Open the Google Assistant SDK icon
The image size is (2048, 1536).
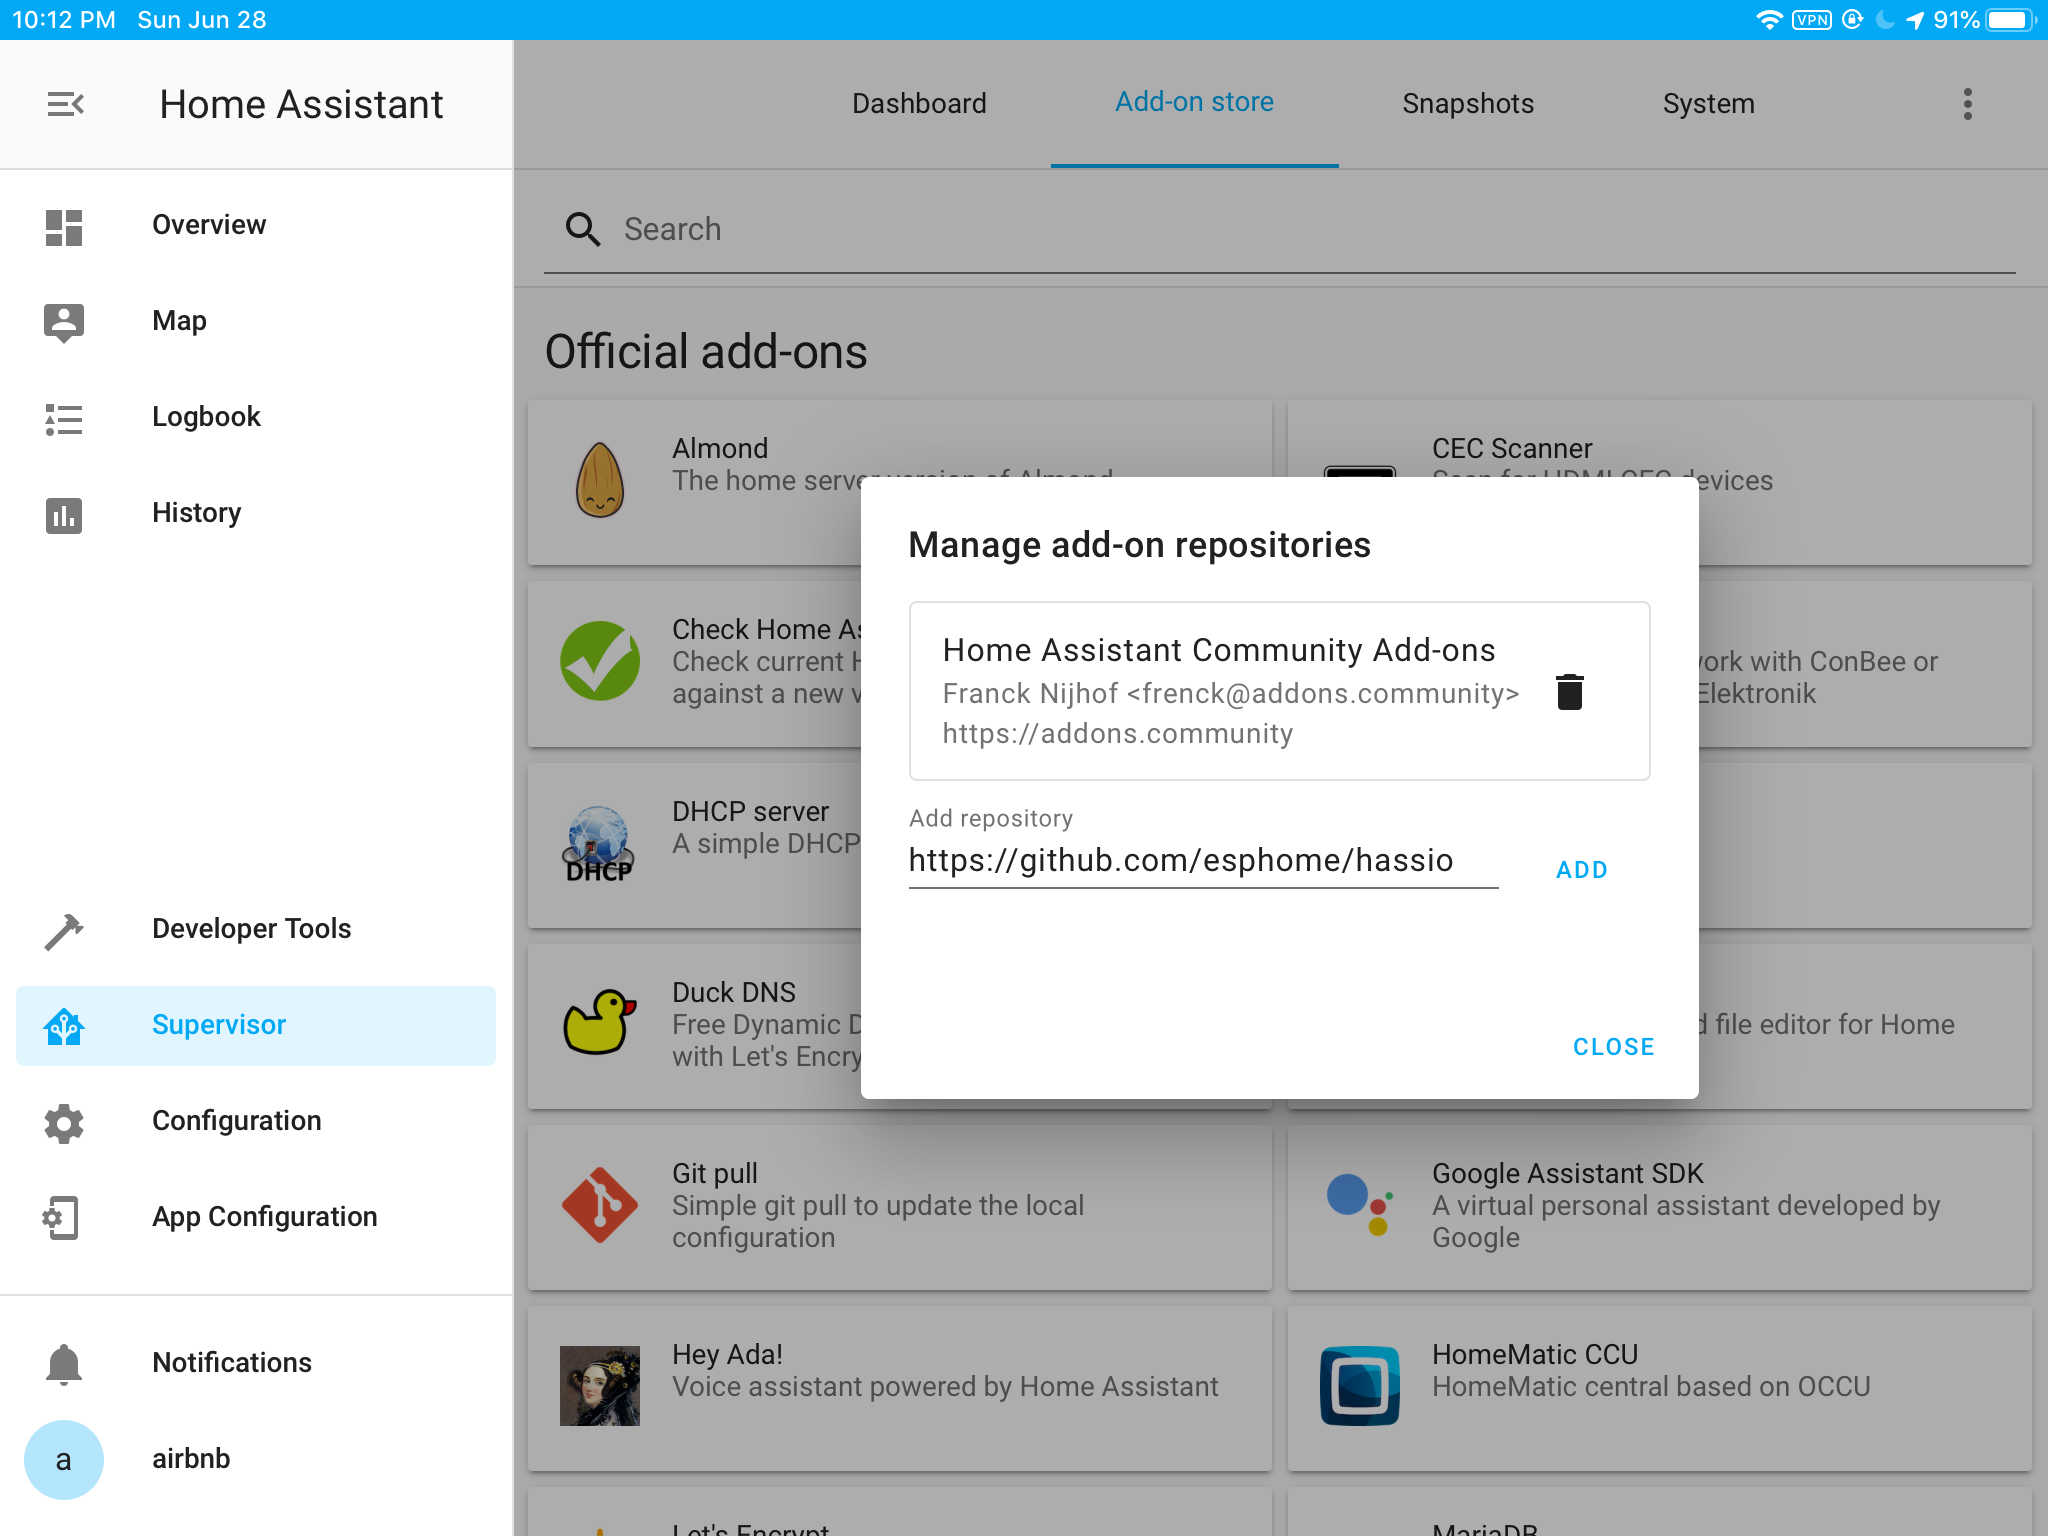(x=1360, y=1205)
